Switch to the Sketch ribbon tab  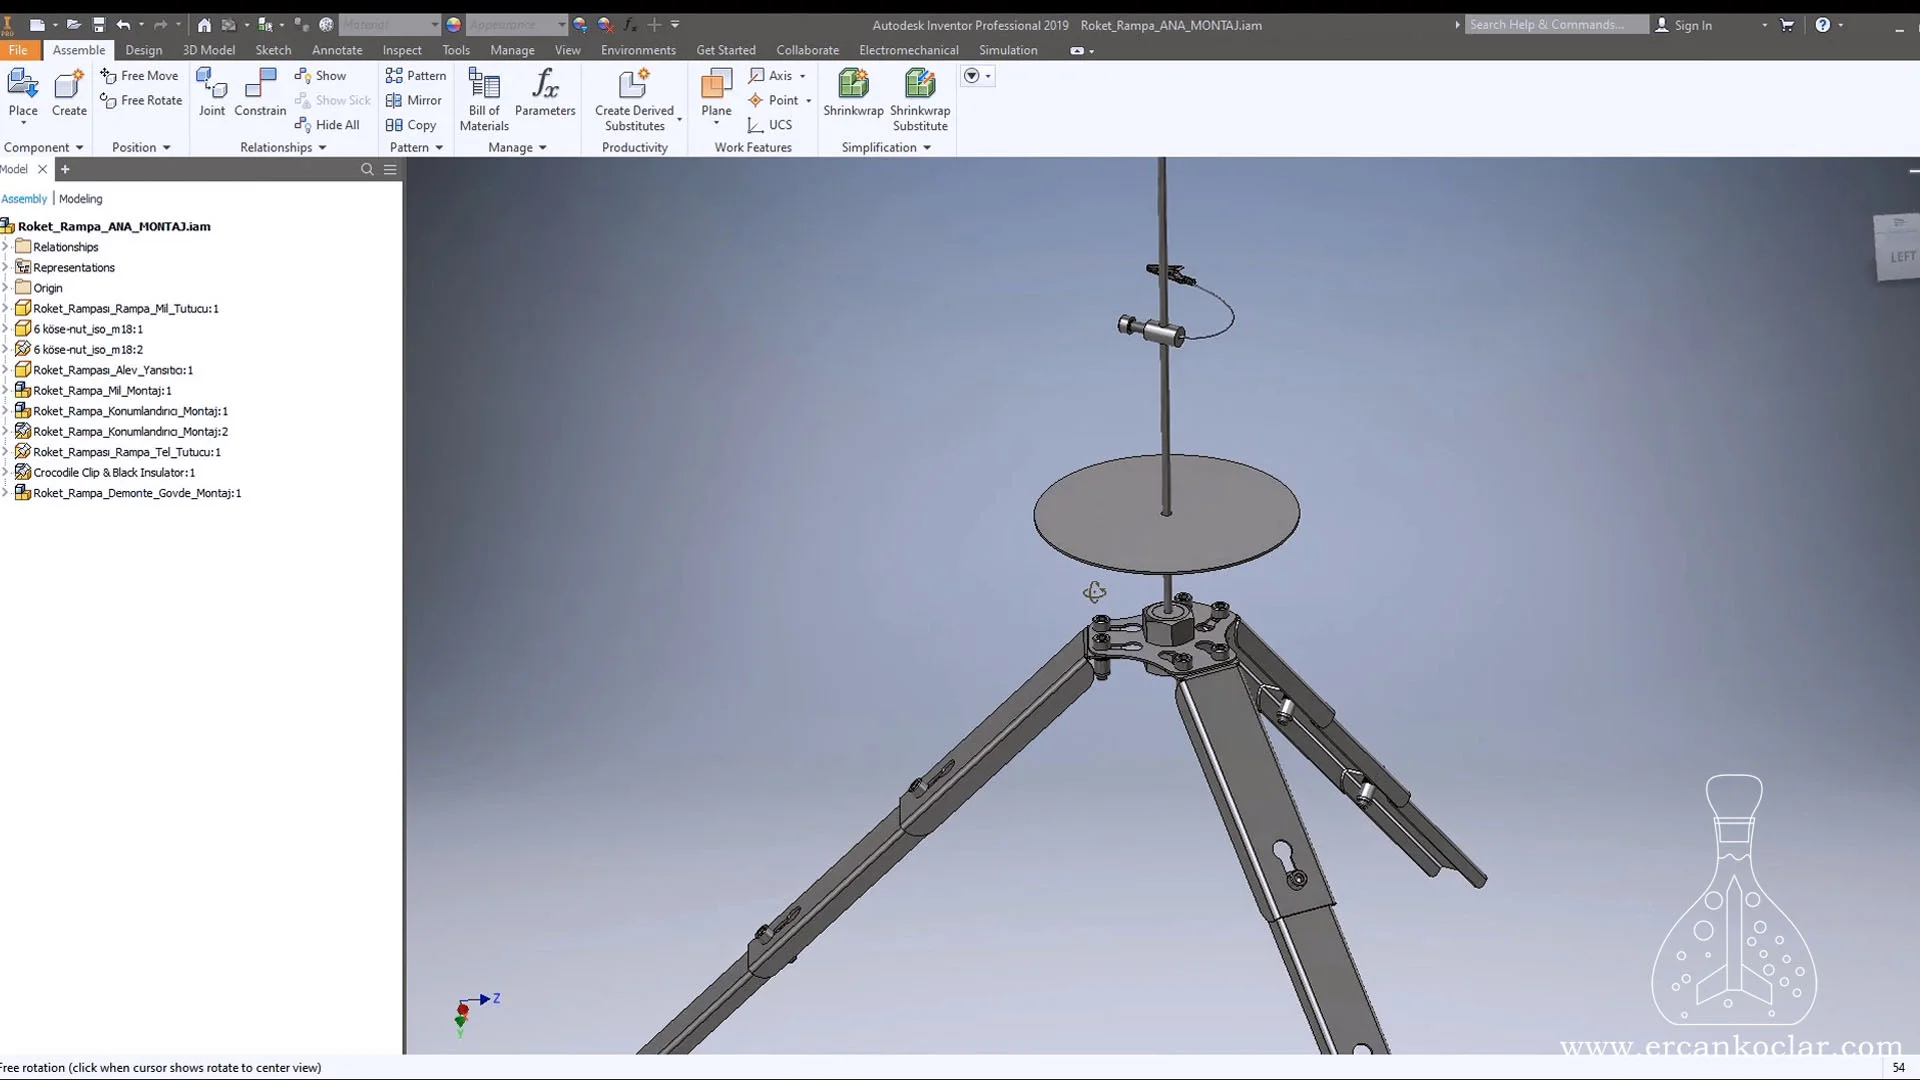(273, 50)
